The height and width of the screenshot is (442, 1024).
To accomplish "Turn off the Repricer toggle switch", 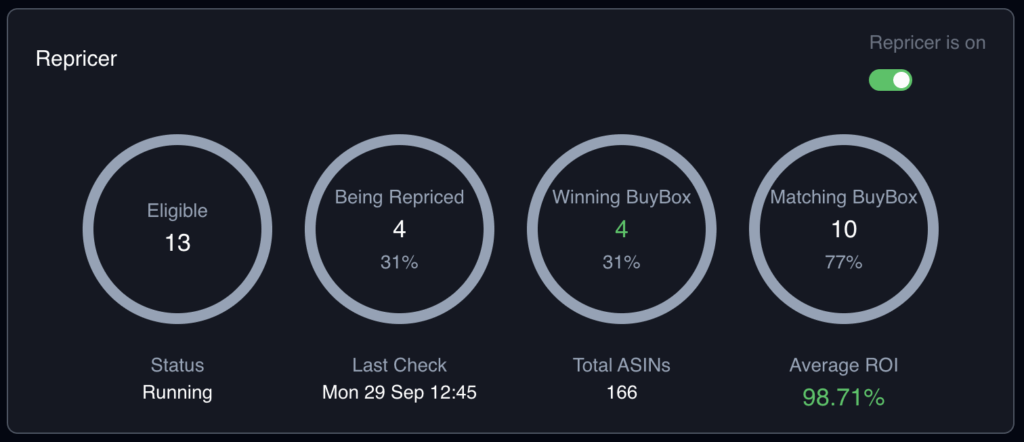I will tap(890, 80).
